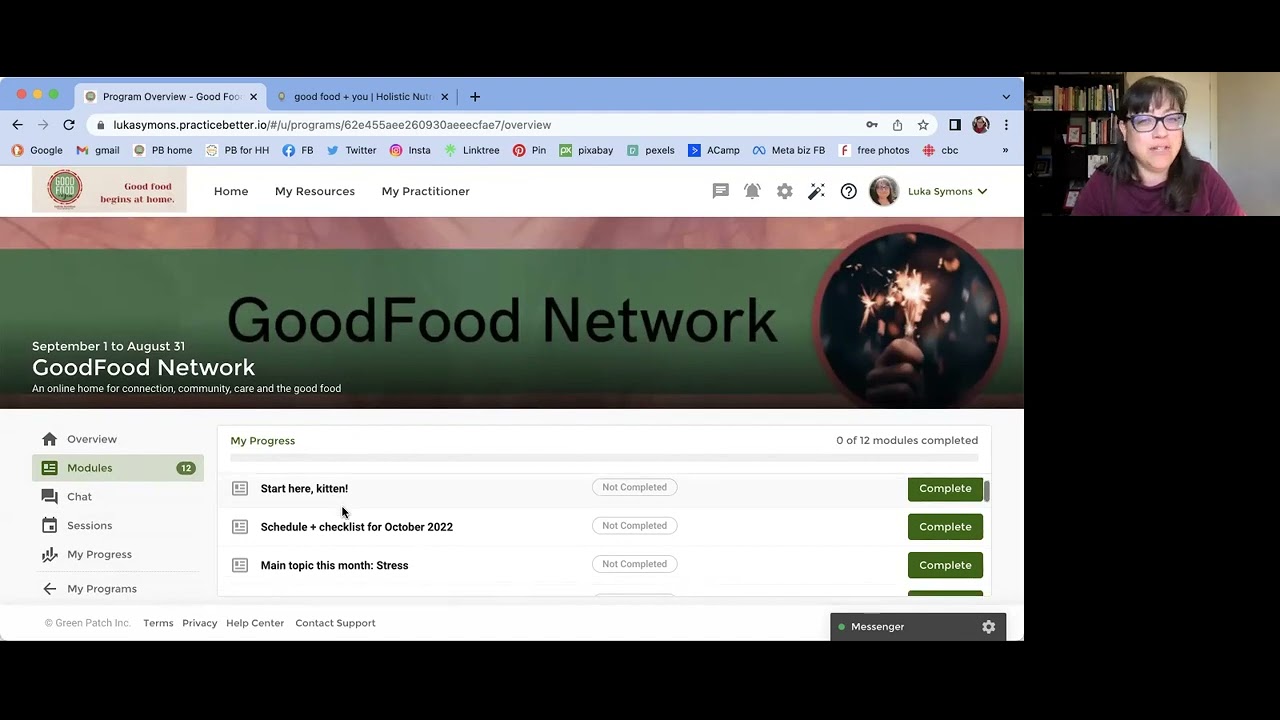Open the Help Center footer link

[255, 623]
